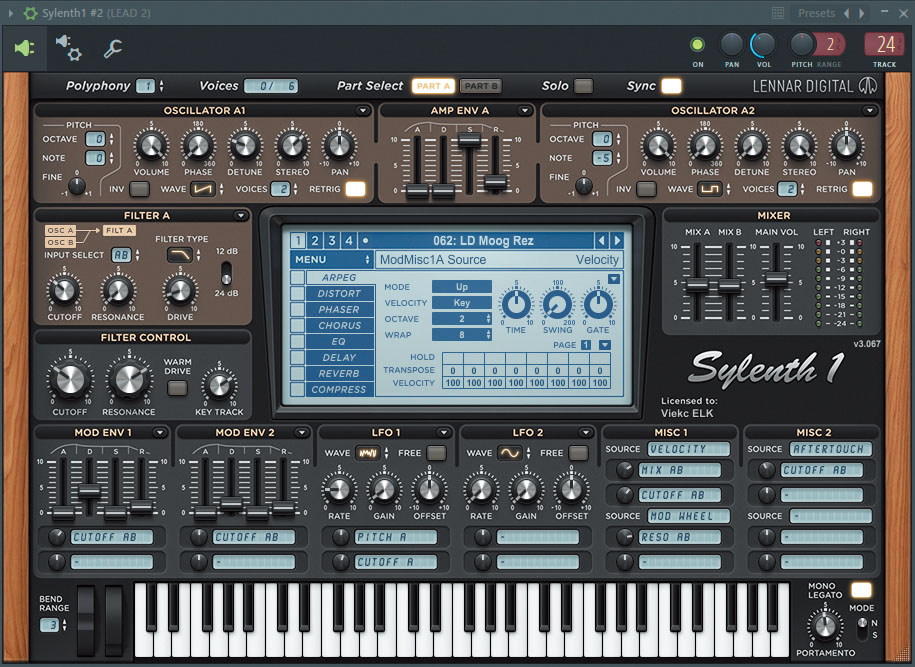Enable the ARPEG effect checkbox
Viewport: 915px width, 667px height.
click(297, 277)
